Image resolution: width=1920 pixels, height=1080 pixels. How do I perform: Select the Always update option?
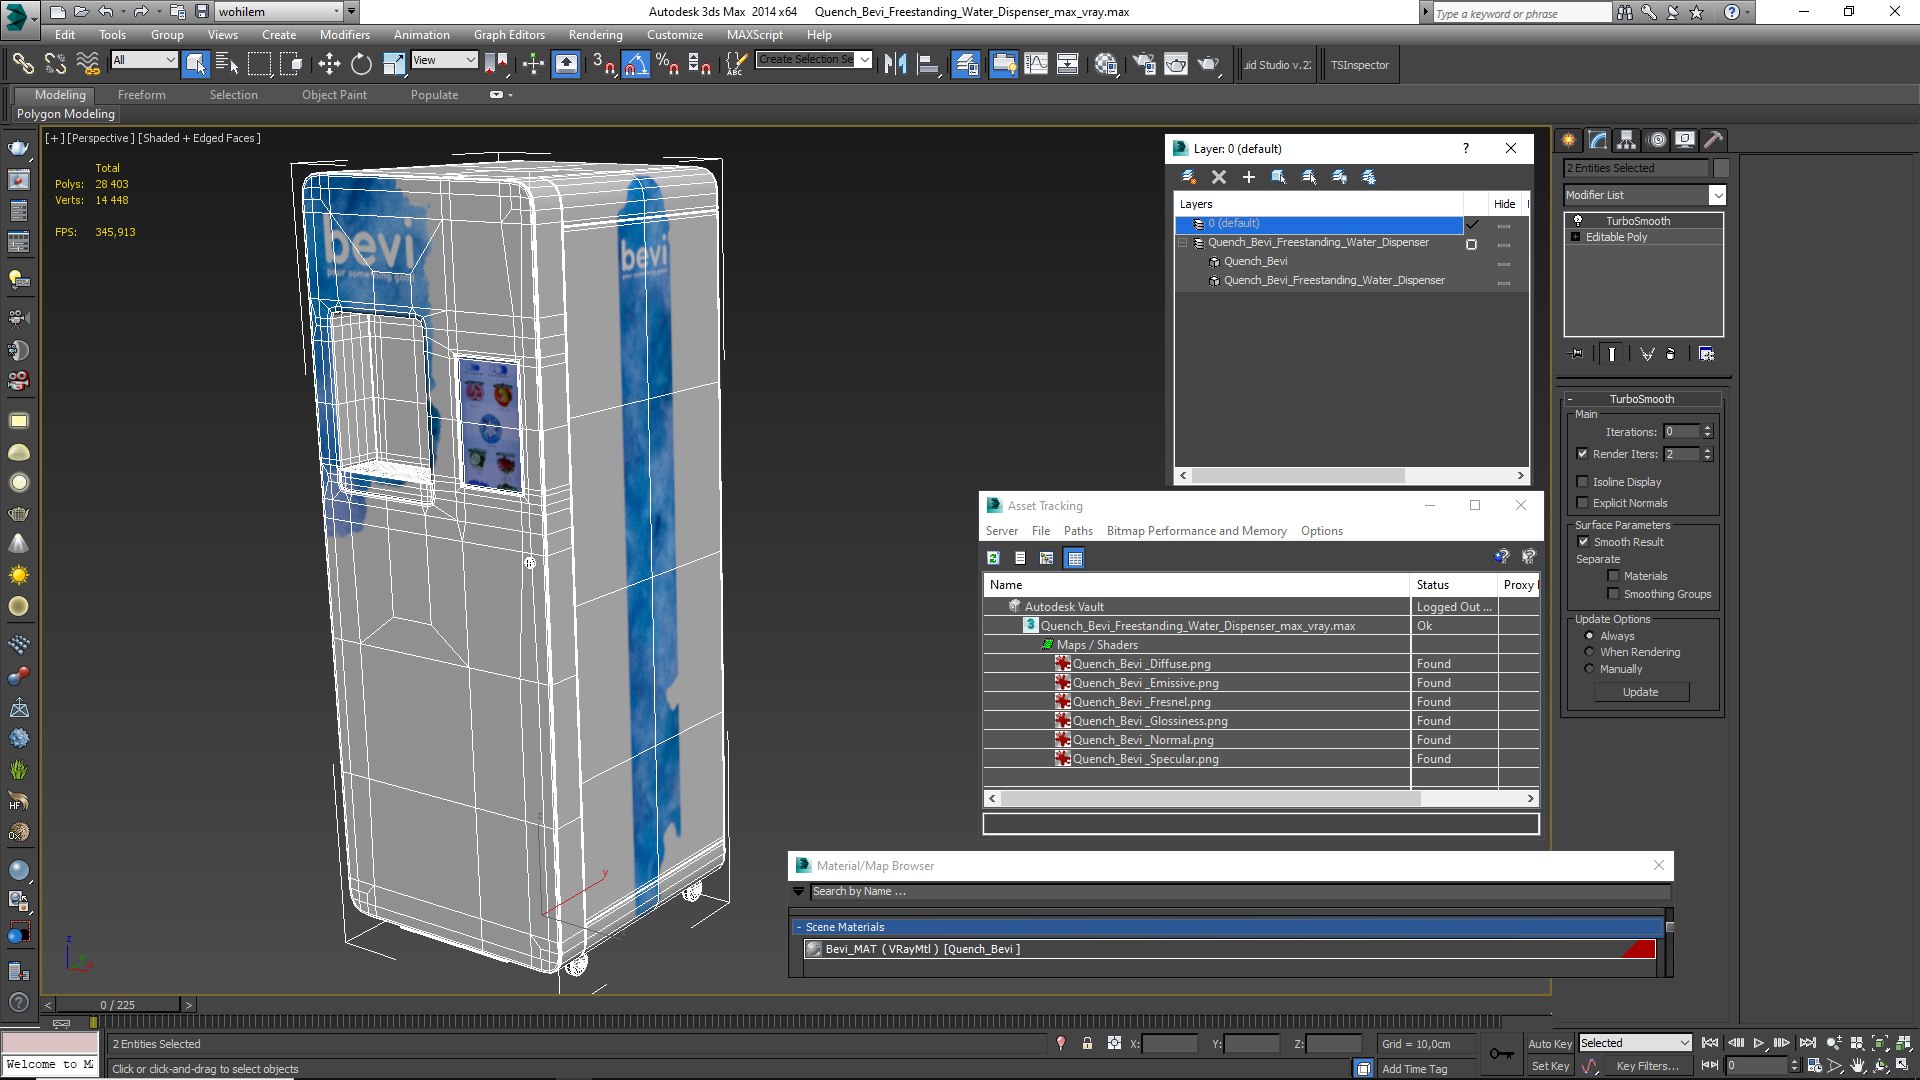click(x=1589, y=636)
